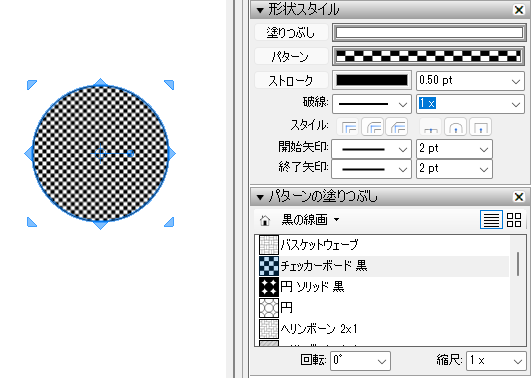
Task: Open the 縮尺 scale dropdown
Action: tap(496, 361)
